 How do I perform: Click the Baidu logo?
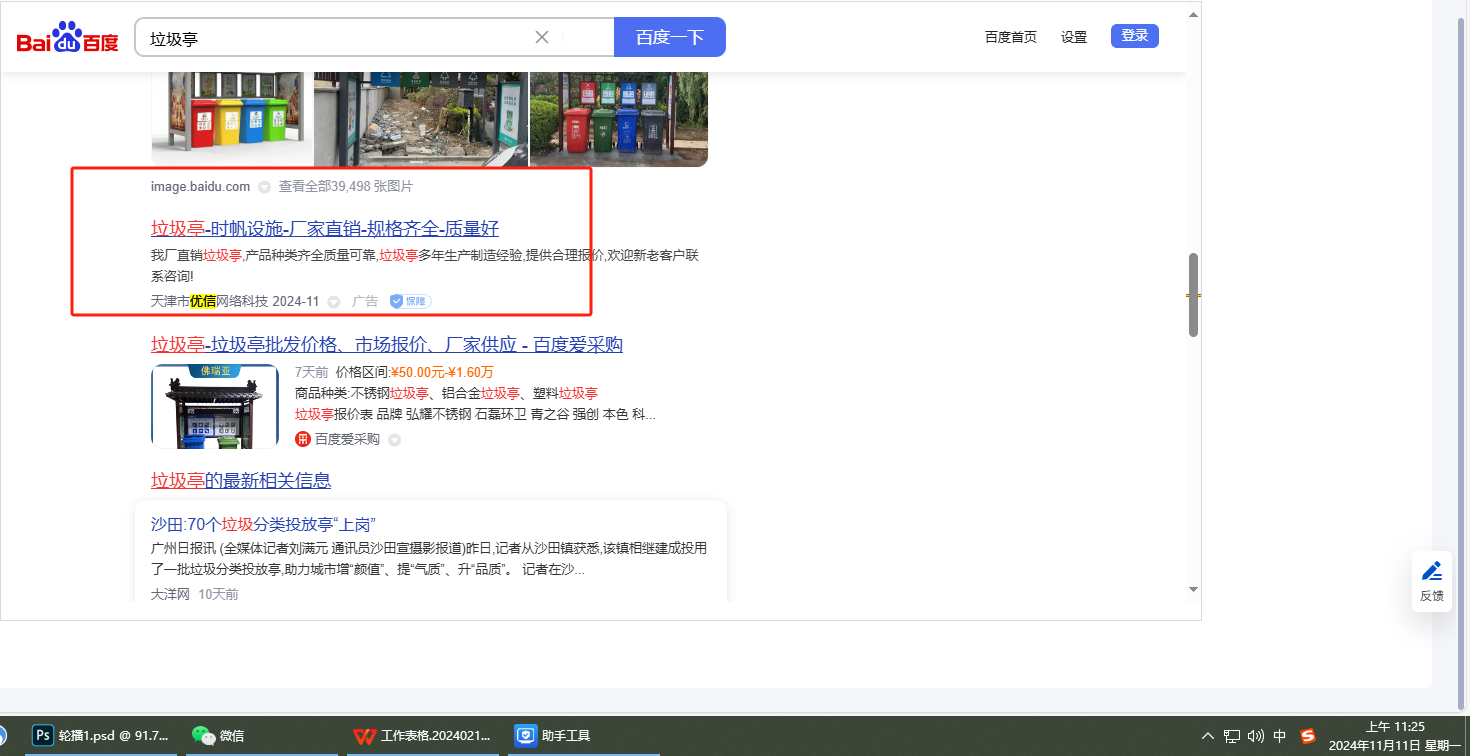coord(67,38)
